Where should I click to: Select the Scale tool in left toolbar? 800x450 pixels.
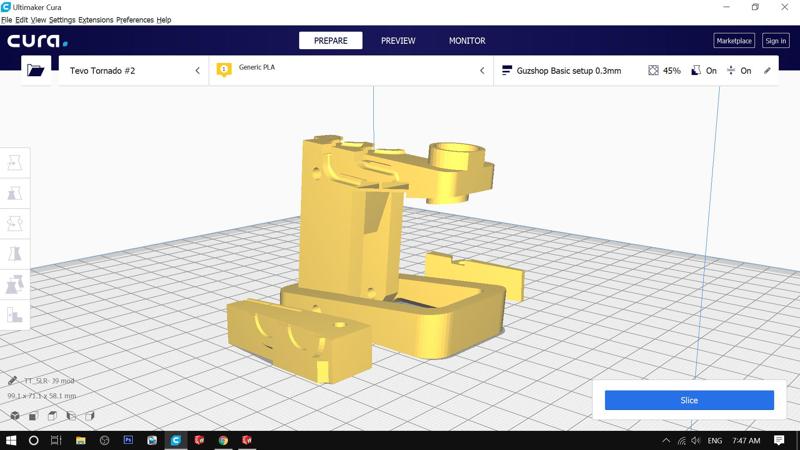coord(15,193)
